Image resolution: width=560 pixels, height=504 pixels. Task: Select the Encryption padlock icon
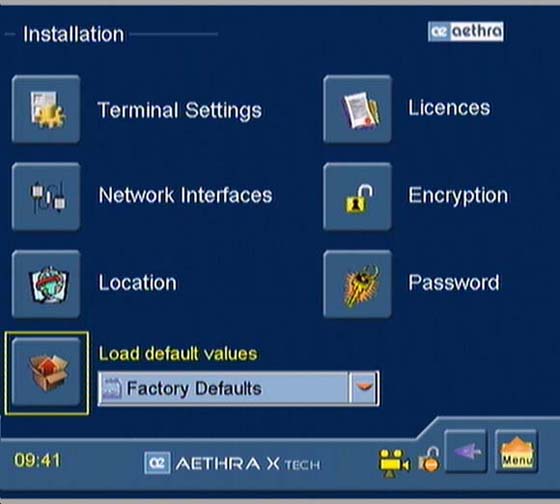358,197
